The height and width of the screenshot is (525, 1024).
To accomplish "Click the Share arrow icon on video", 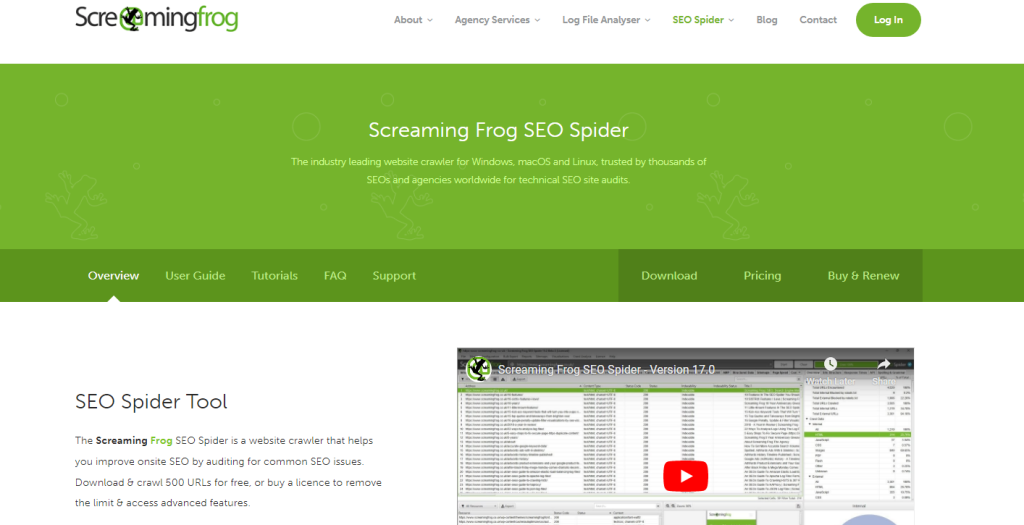I will click(x=883, y=366).
